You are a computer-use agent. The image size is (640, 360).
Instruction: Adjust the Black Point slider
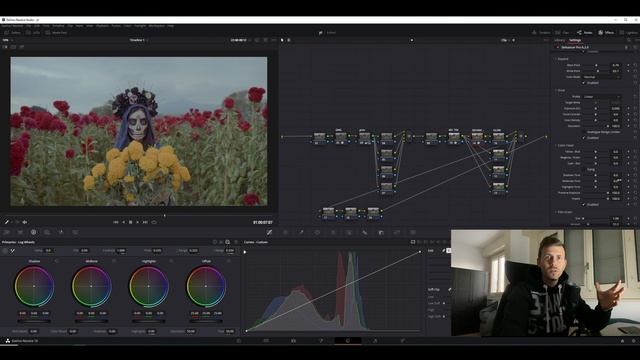tap(596, 65)
